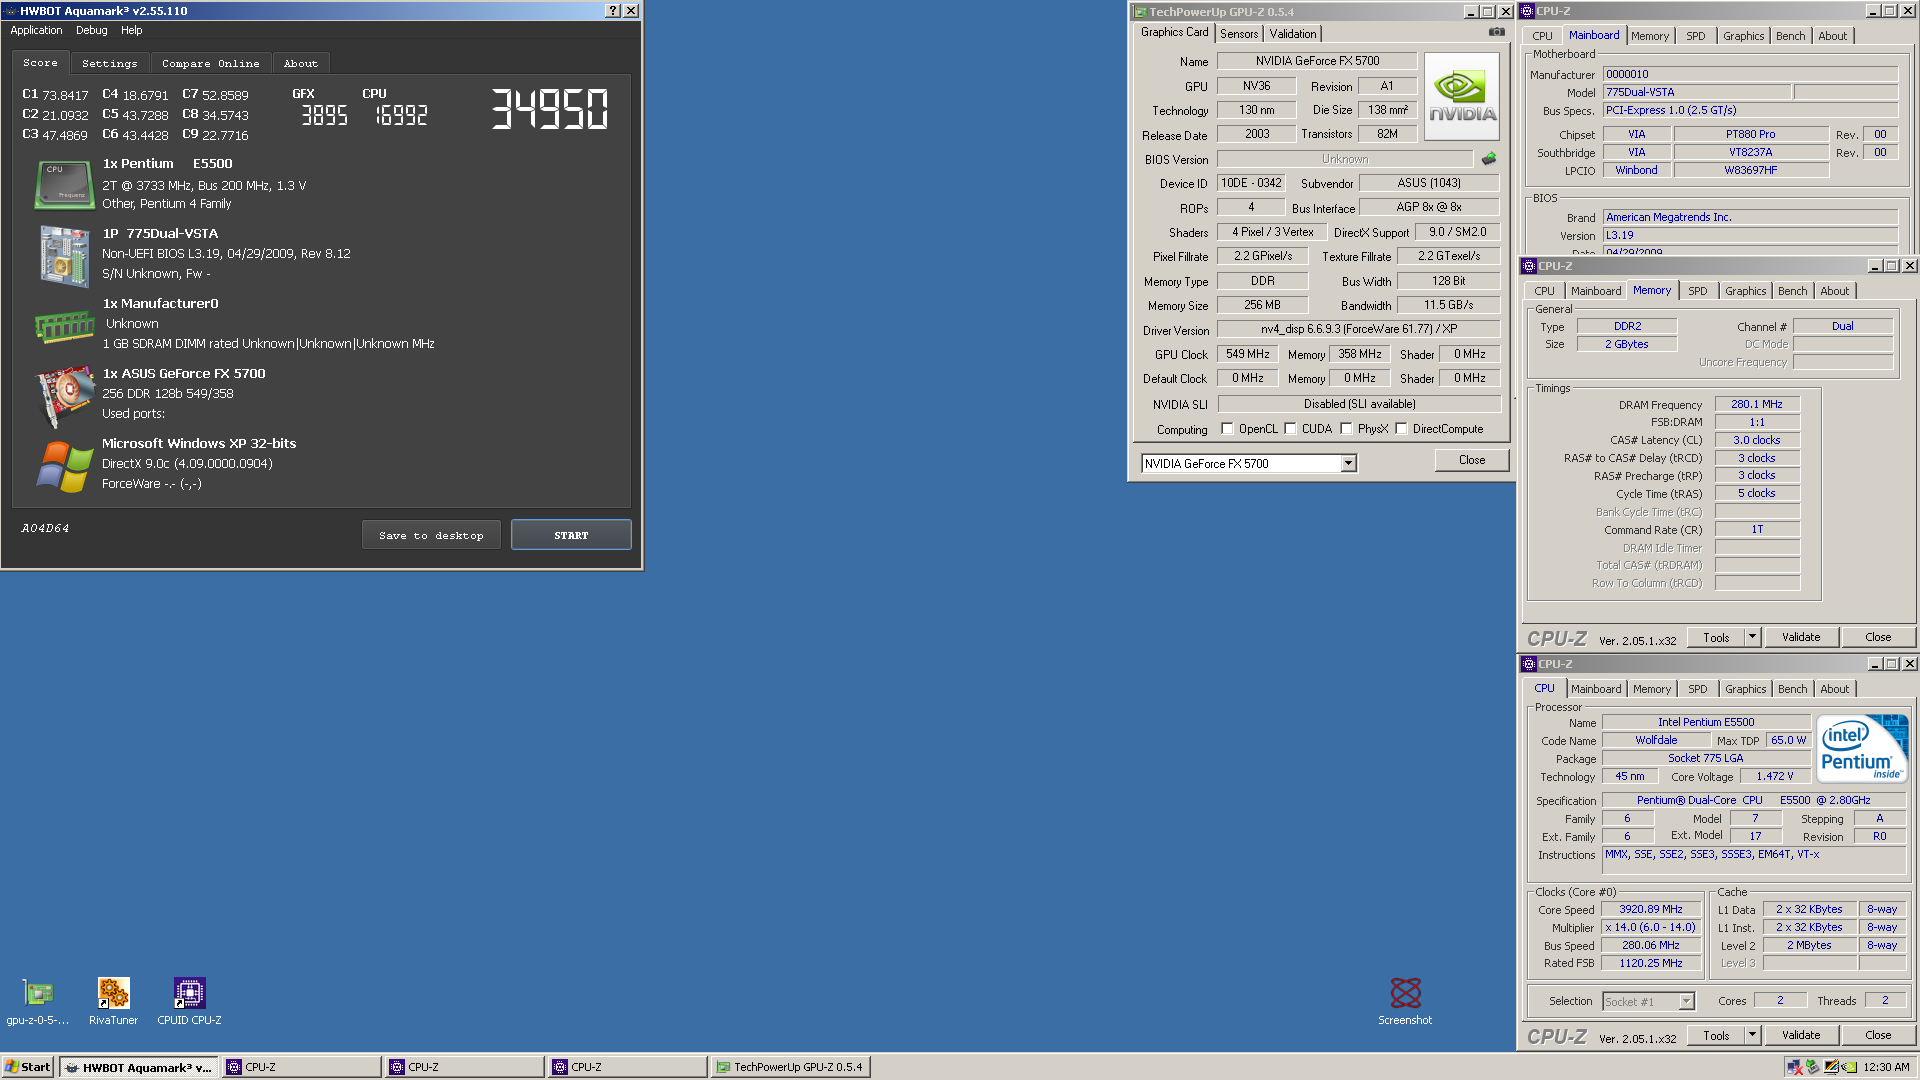Open the Debug menu in Aquamark
Viewport: 1920px width, 1080px height.
click(91, 30)
